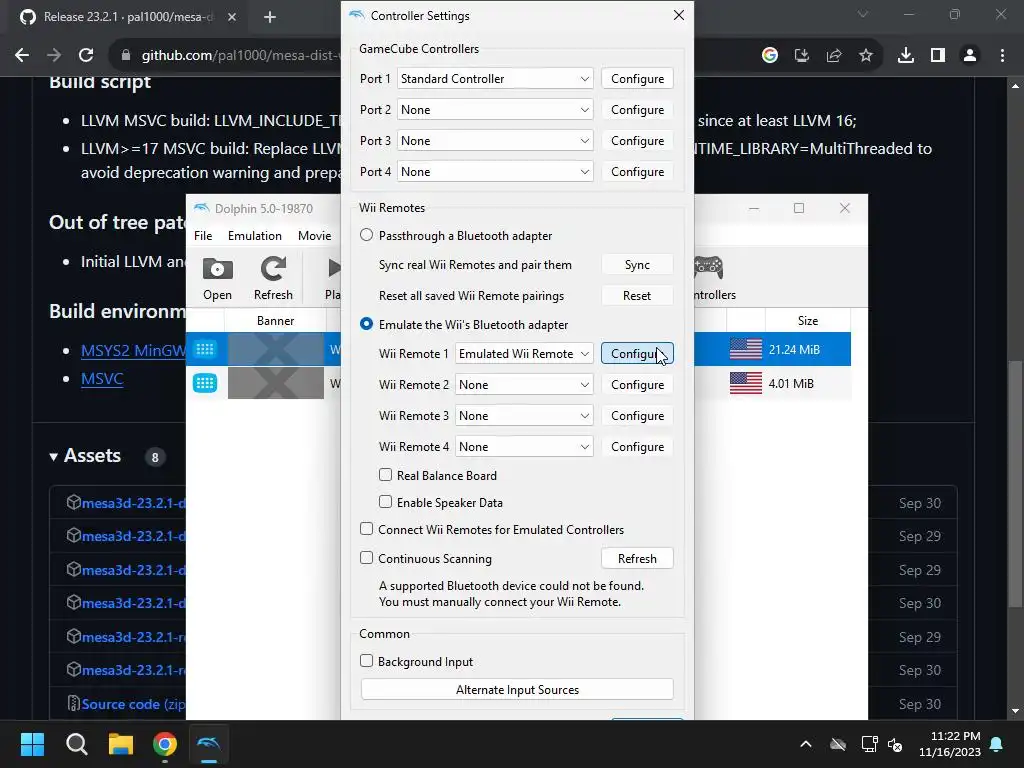Toggle Chrome side panel icon
1024x768 pixels.
coord(938,56)
